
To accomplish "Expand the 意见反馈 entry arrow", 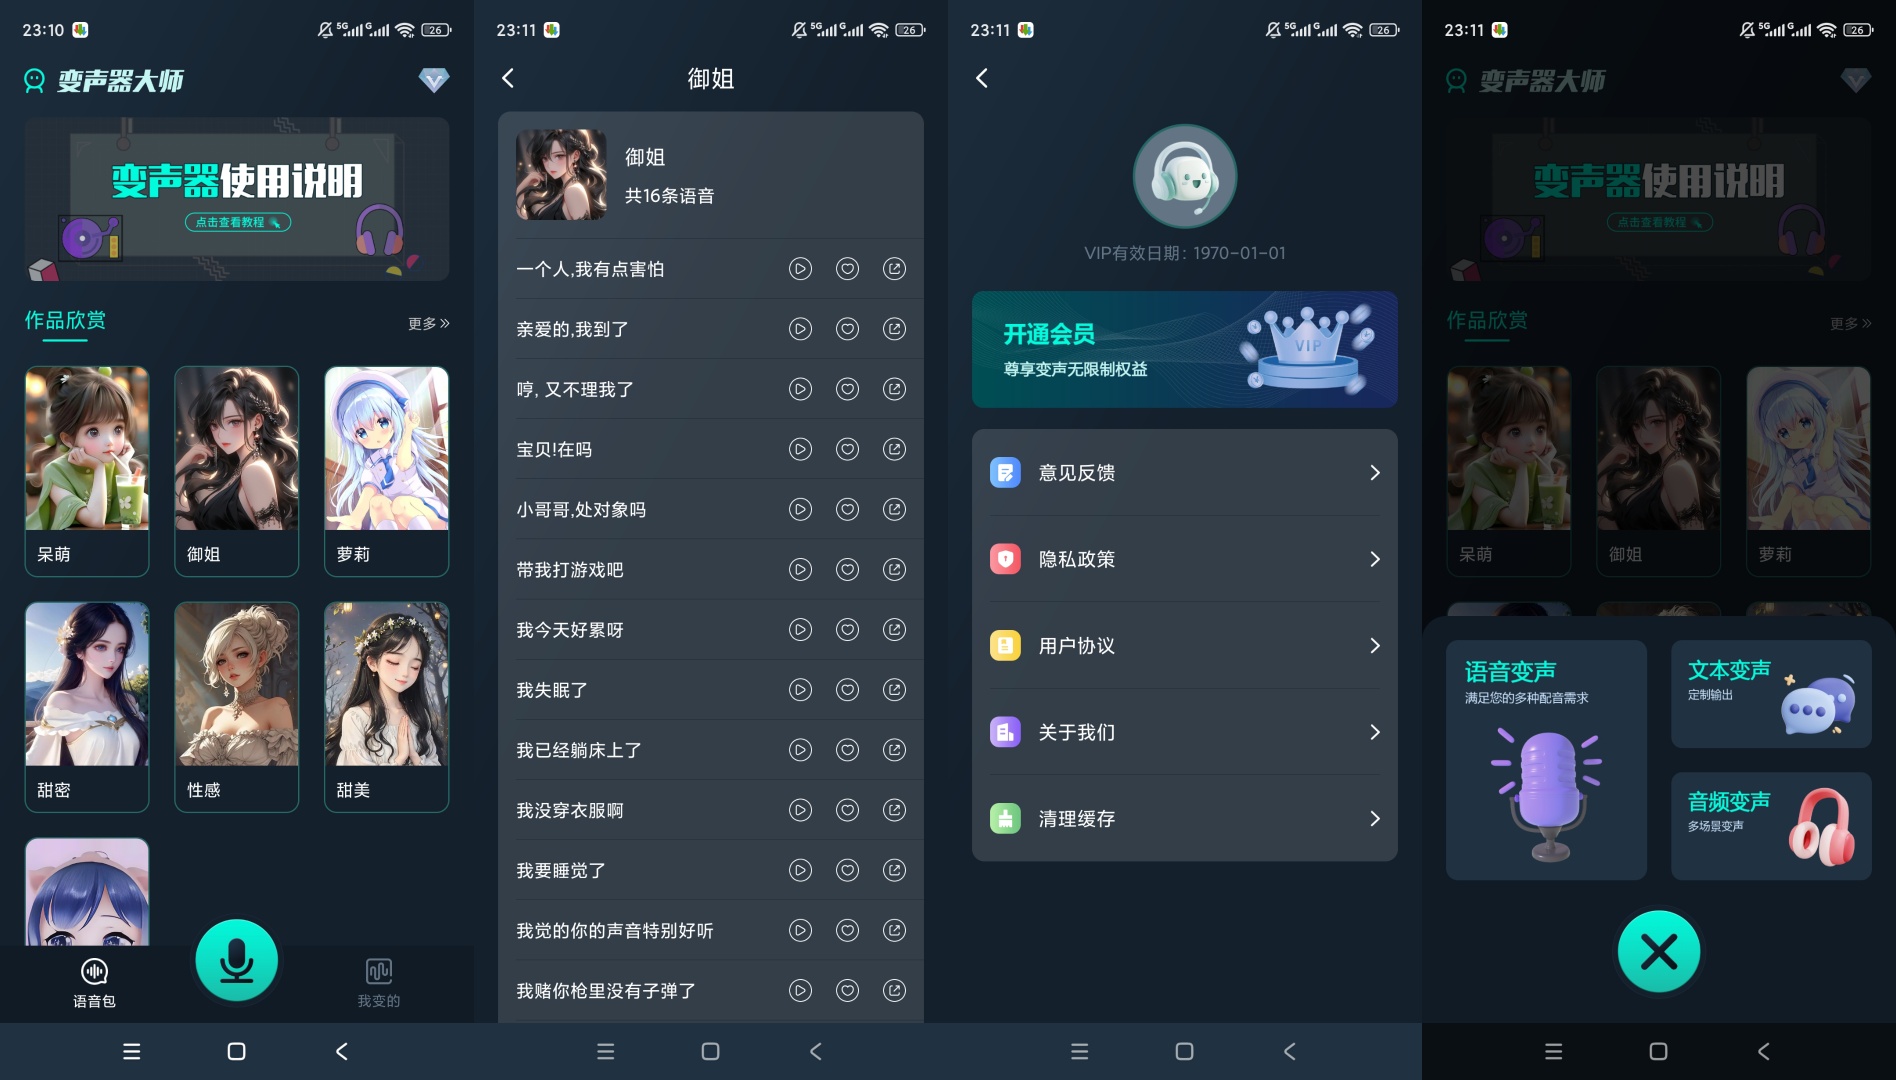I will click(1375, 472).
